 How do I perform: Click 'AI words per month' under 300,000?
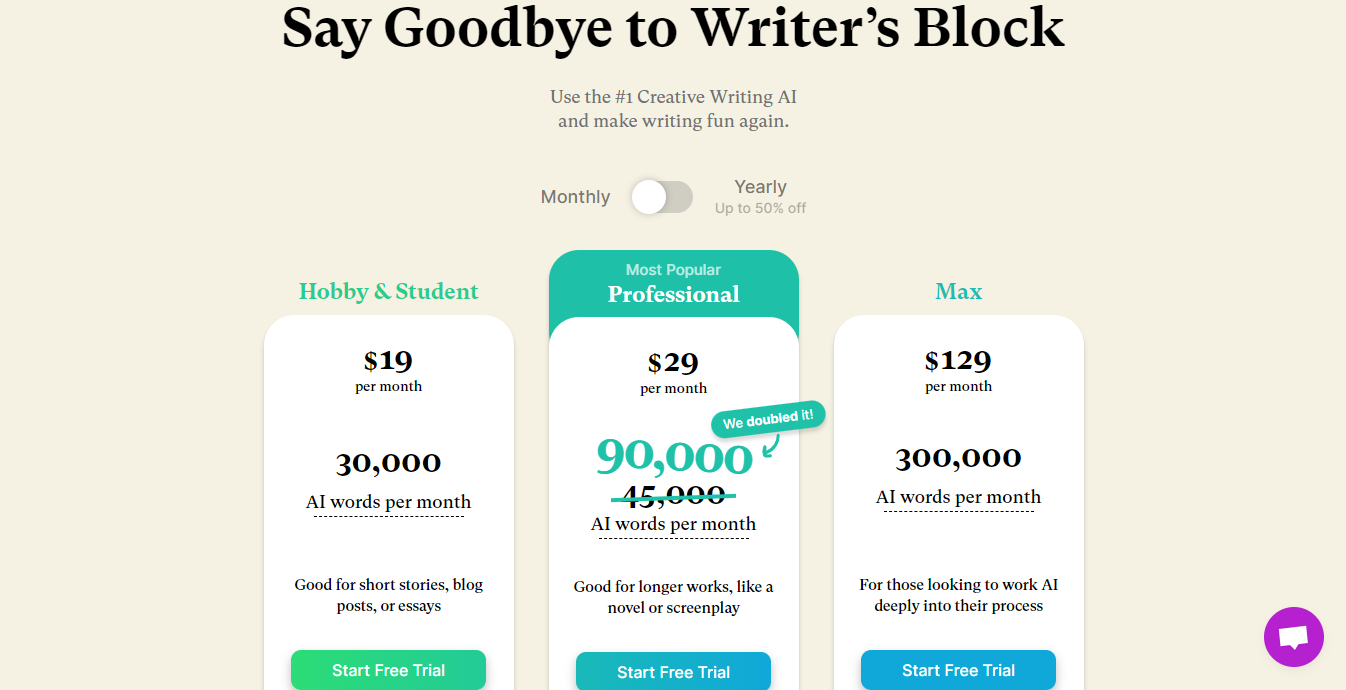point(959,497)
